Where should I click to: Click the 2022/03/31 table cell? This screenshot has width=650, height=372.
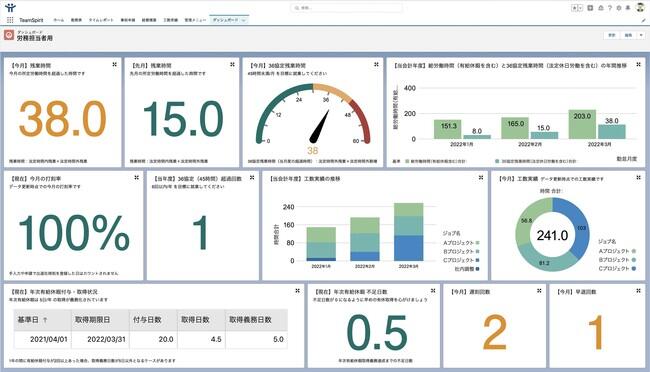tap(100, 339)
